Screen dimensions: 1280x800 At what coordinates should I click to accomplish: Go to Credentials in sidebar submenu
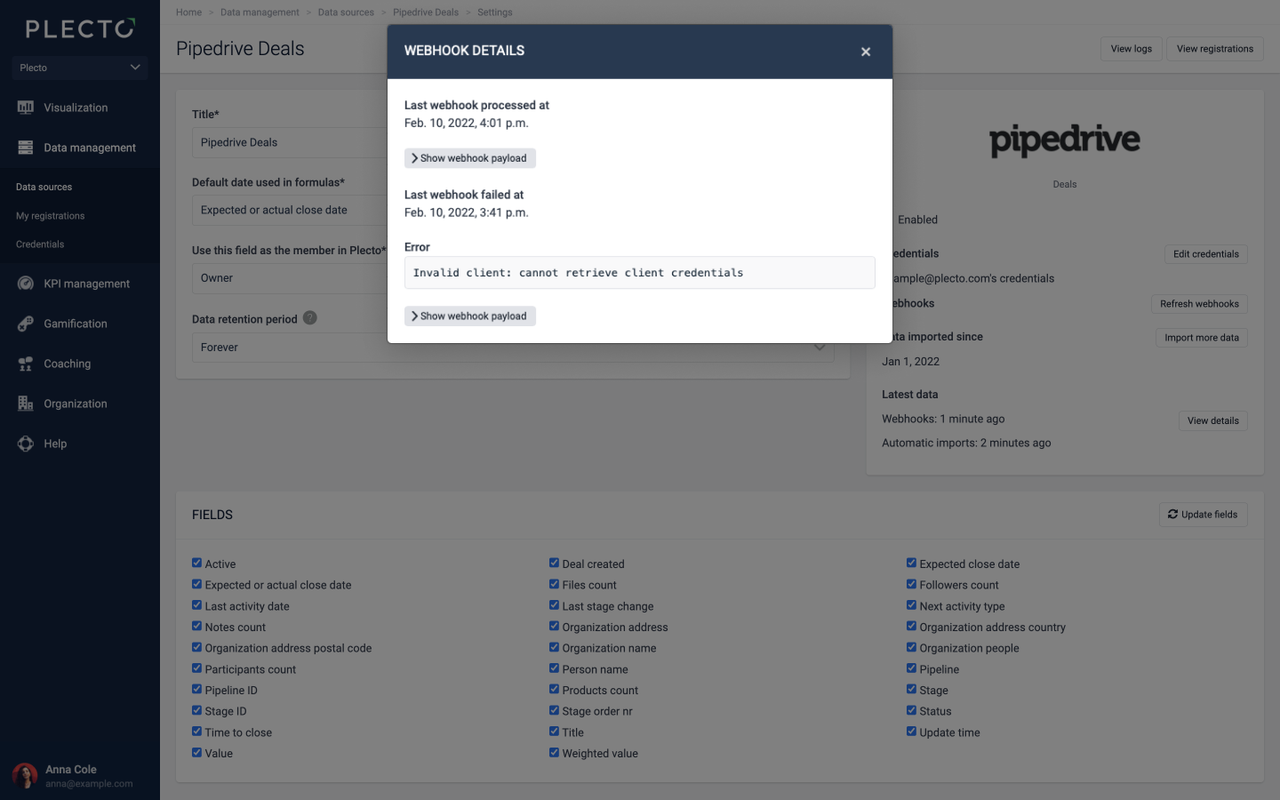tap(40, 244)
